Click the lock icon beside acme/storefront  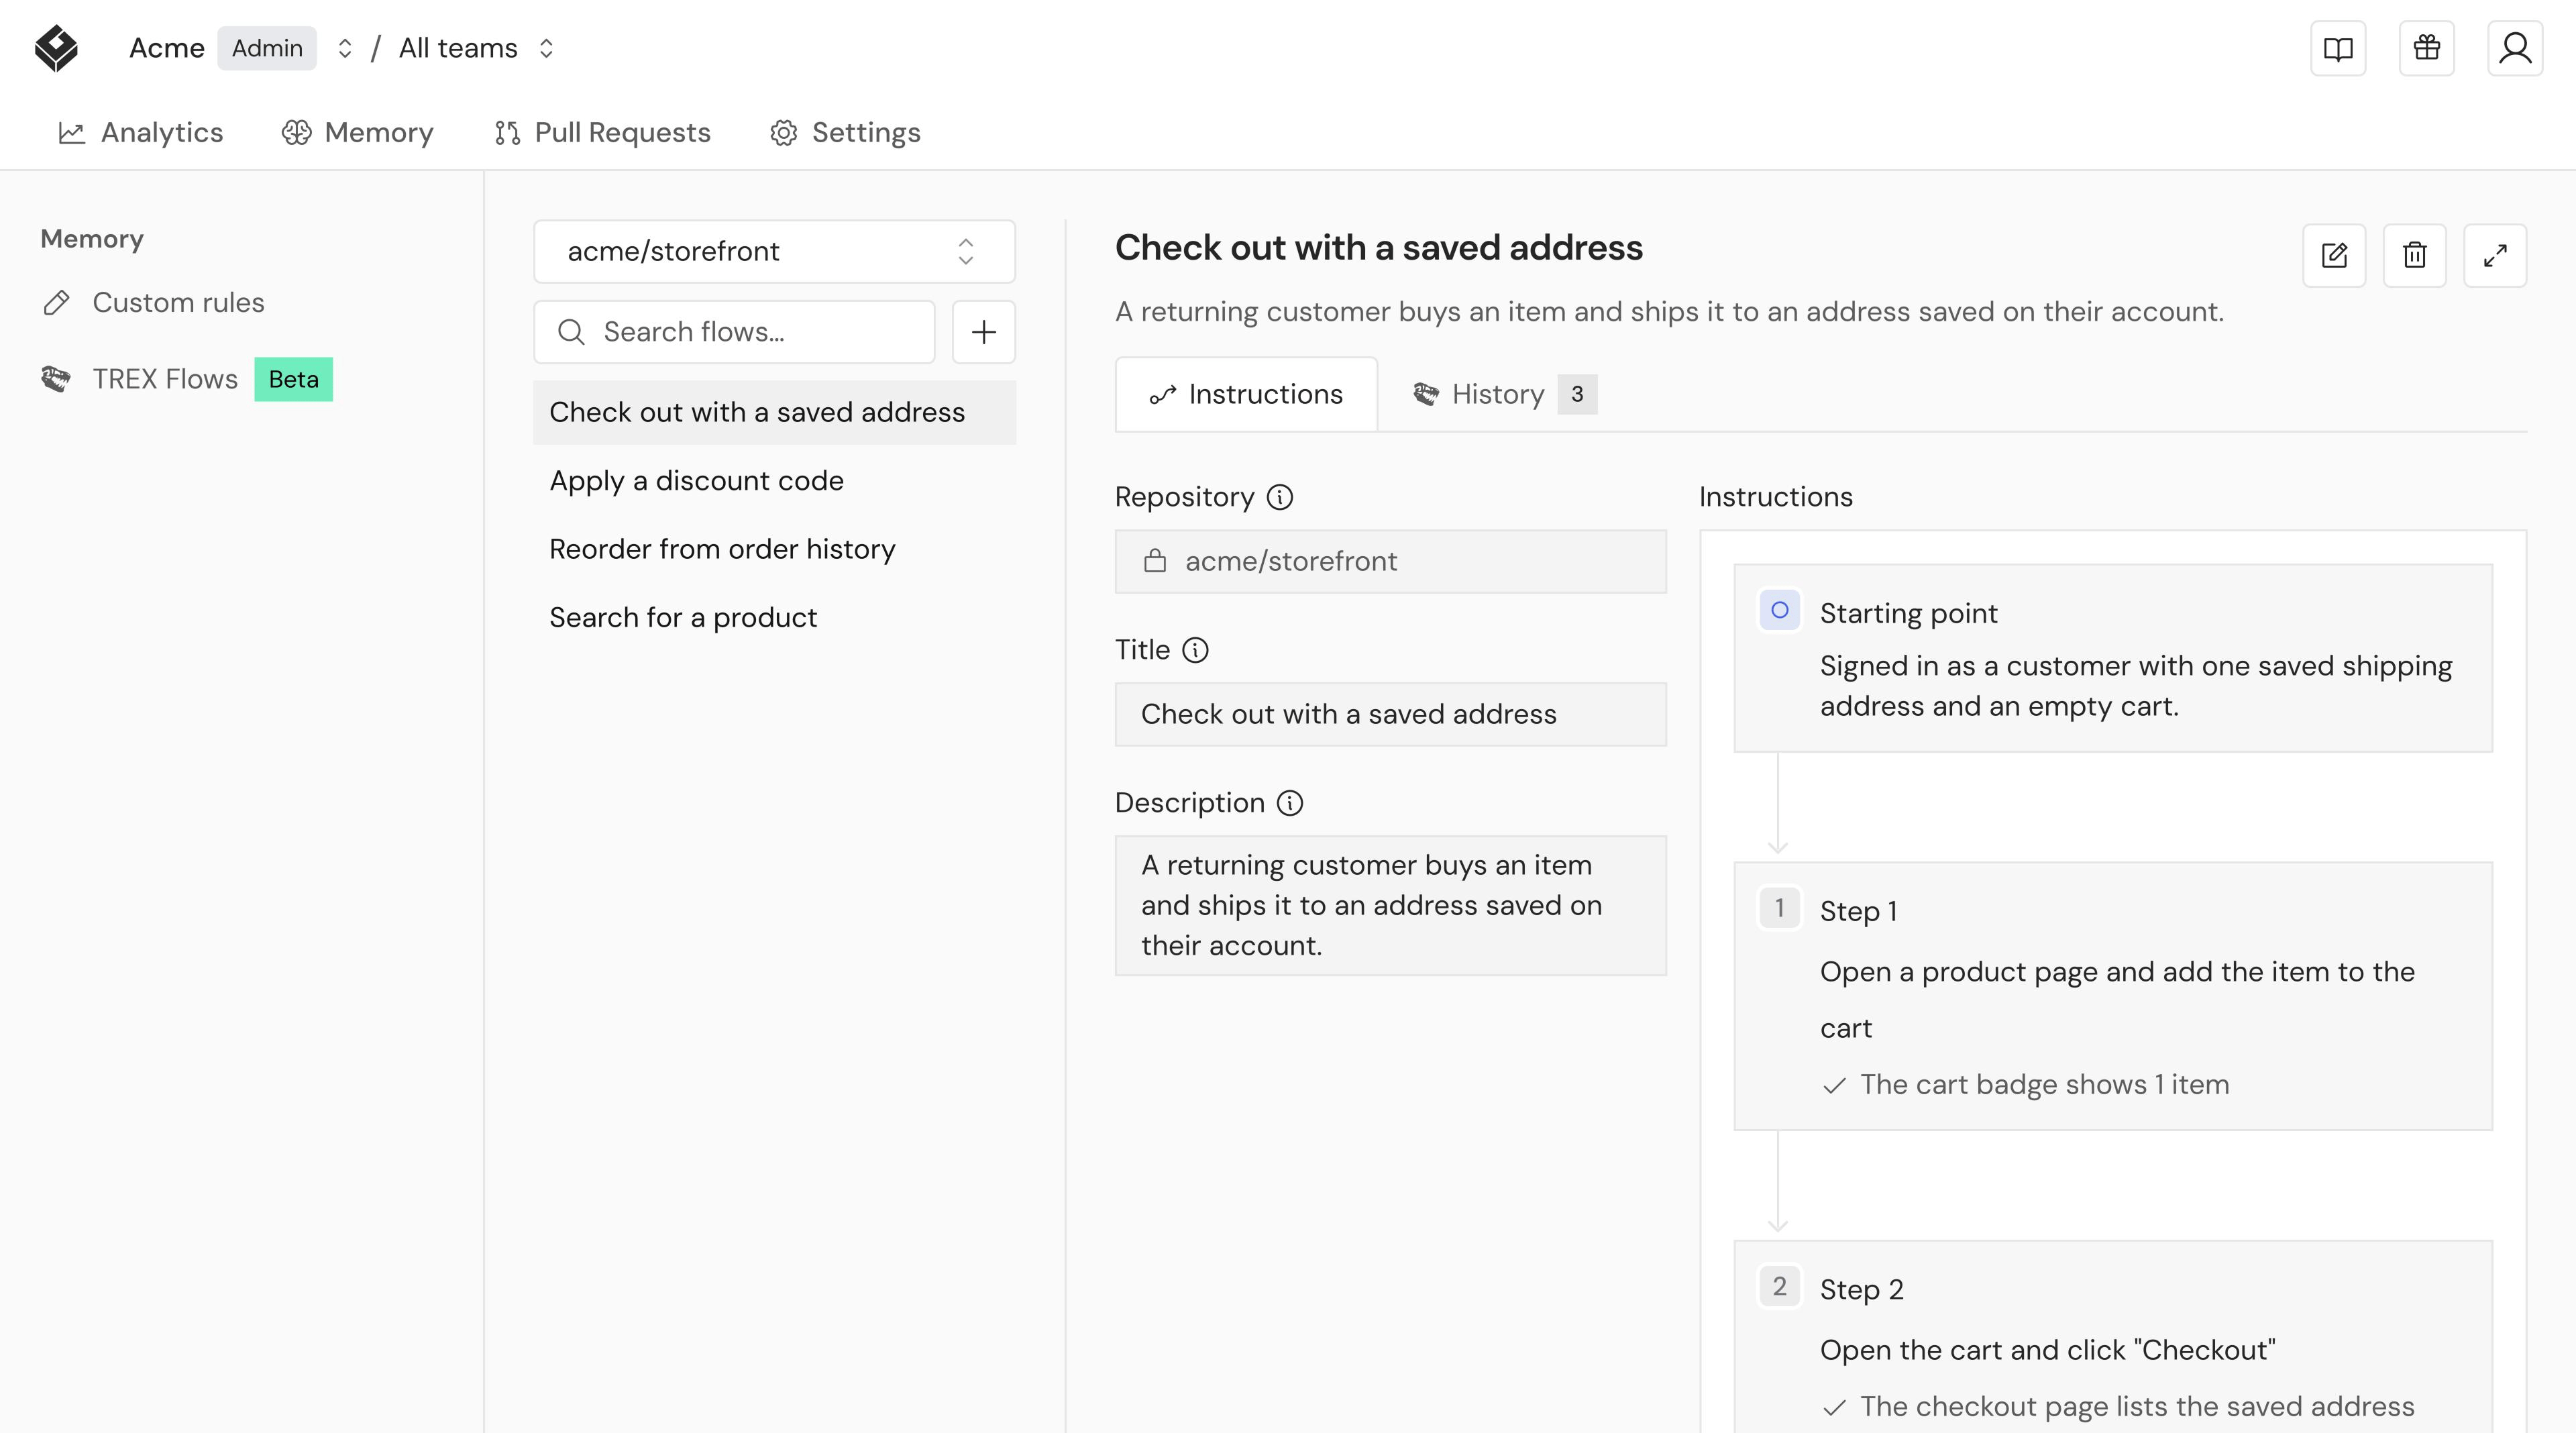1155,561
